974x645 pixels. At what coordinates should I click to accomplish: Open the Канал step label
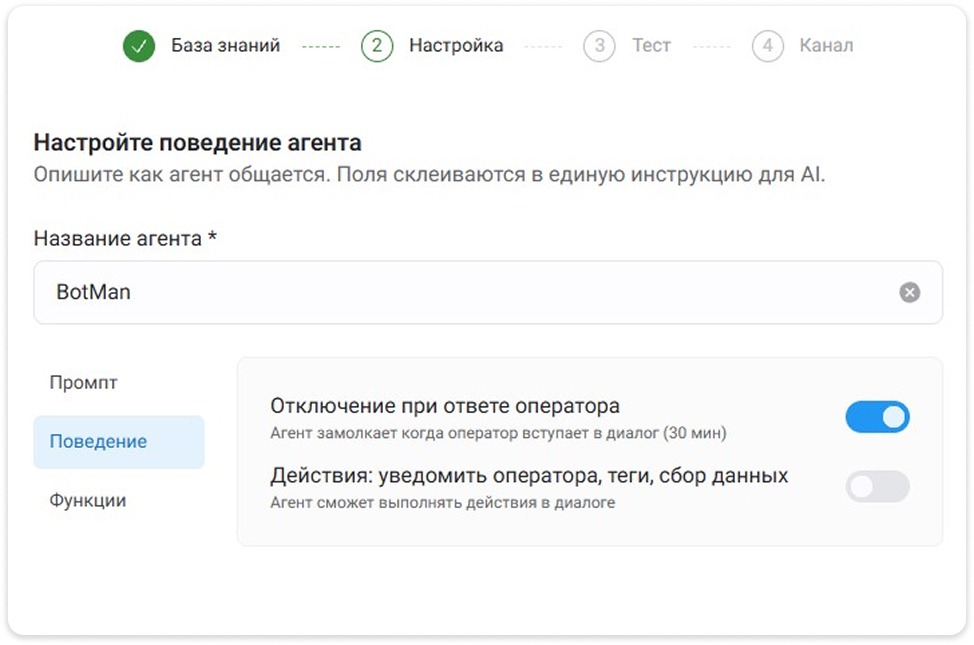point(826,46)
